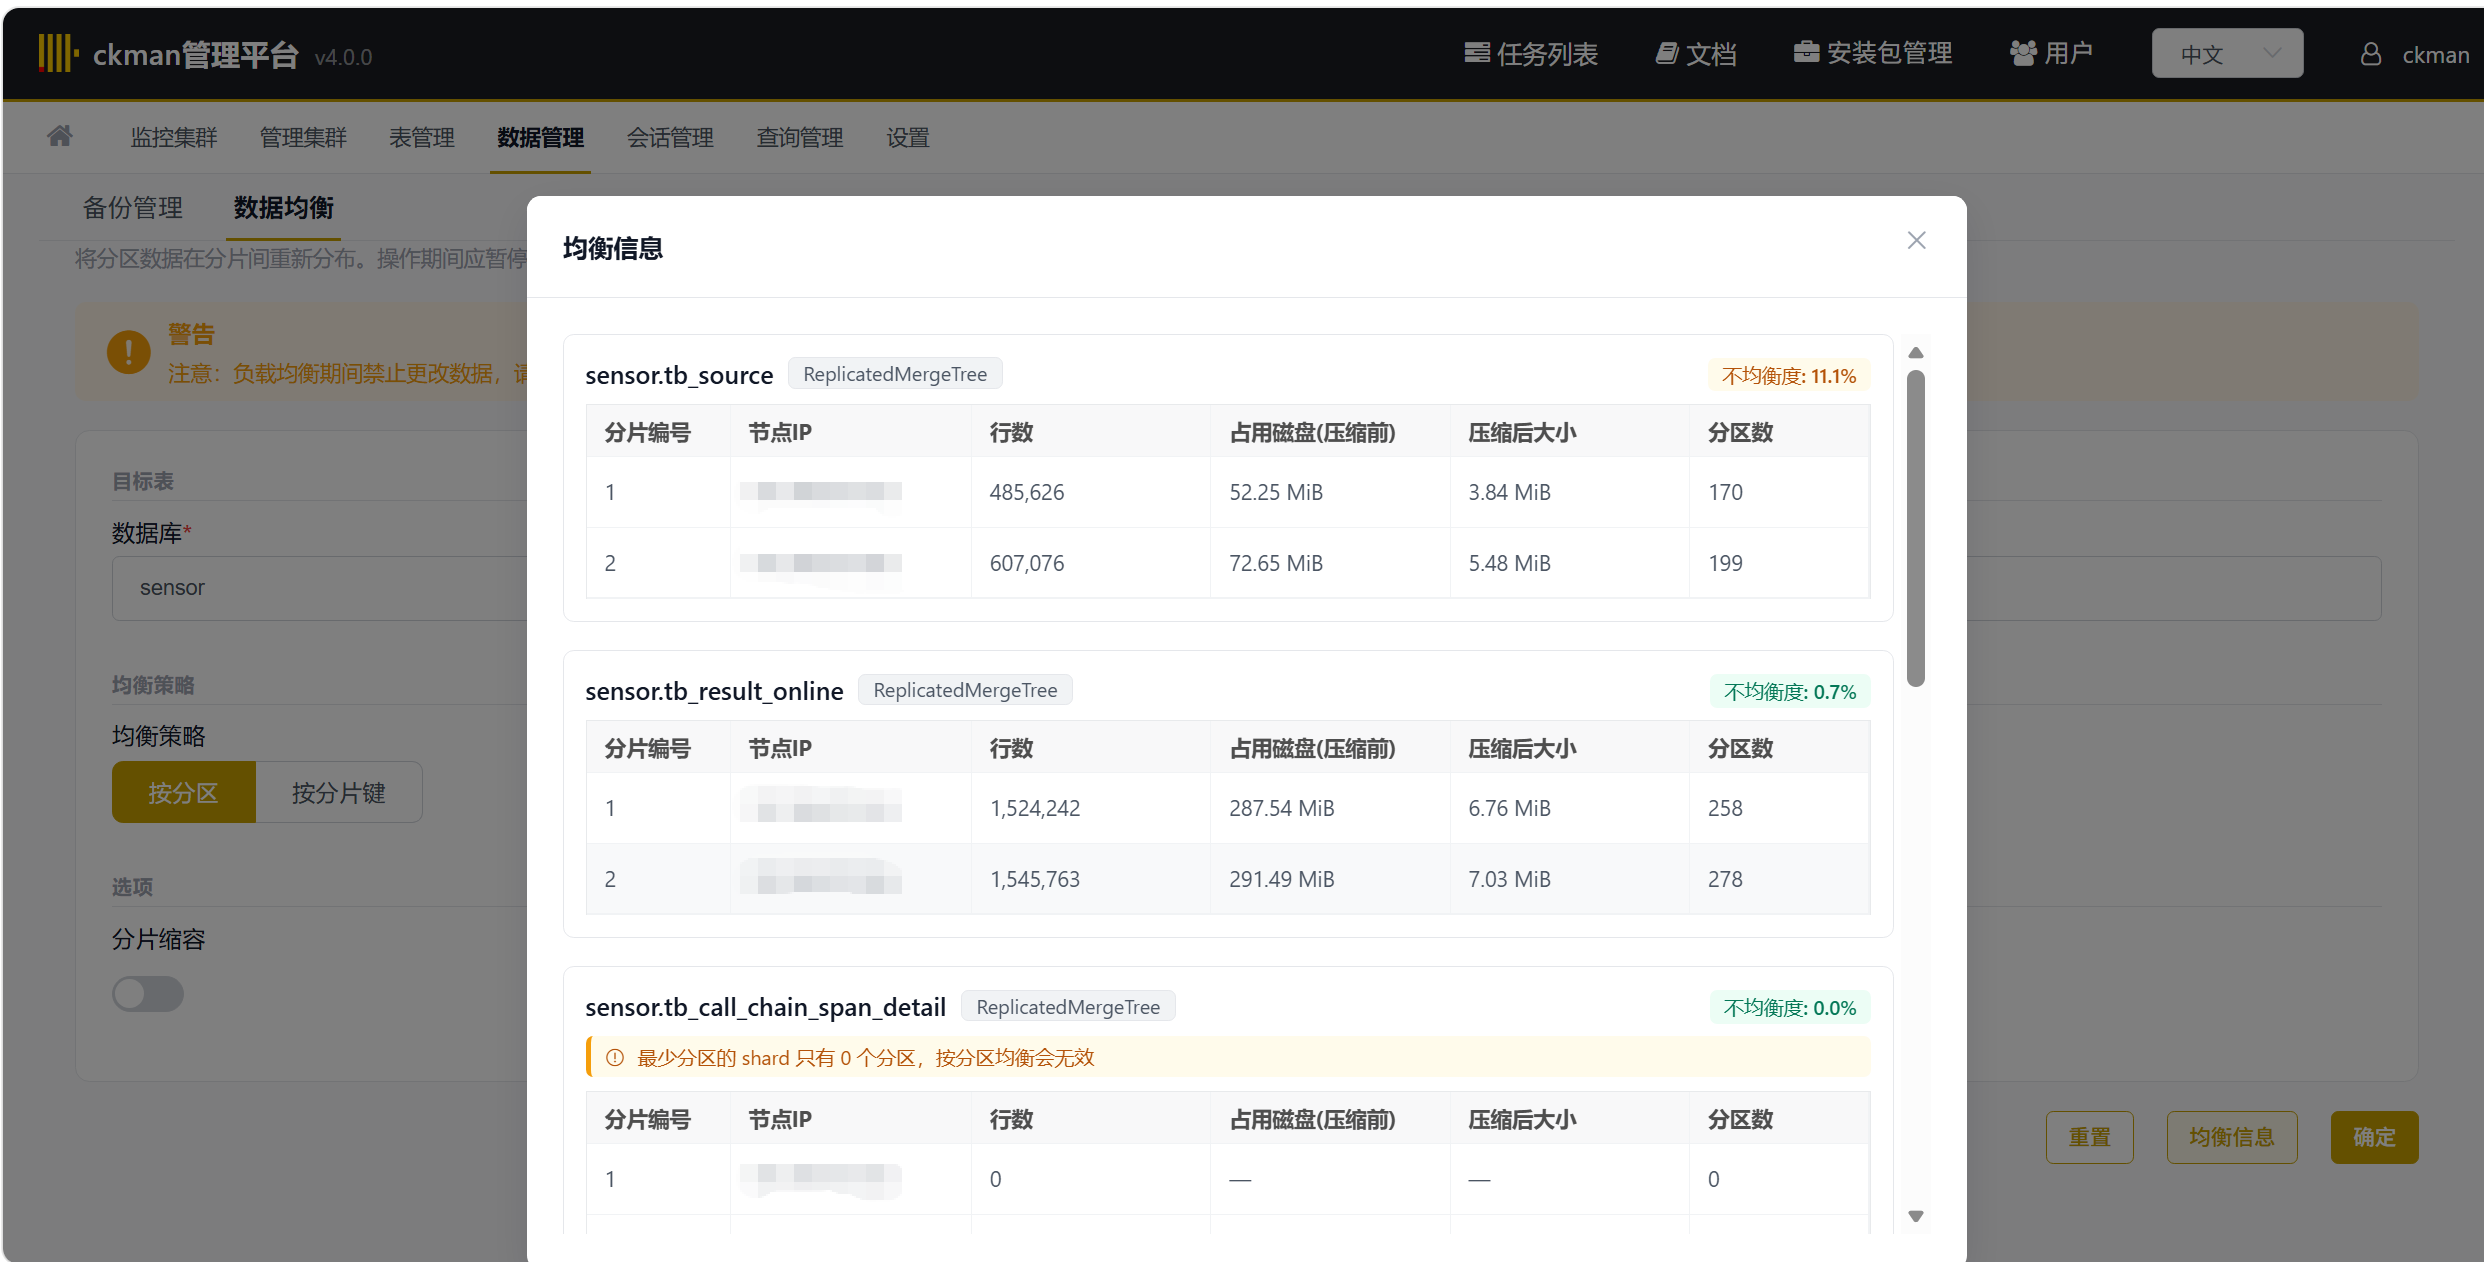Click sensor.tb_source table name
The width and height of the screenshot is (2484, 1262).
pos(679,375)
